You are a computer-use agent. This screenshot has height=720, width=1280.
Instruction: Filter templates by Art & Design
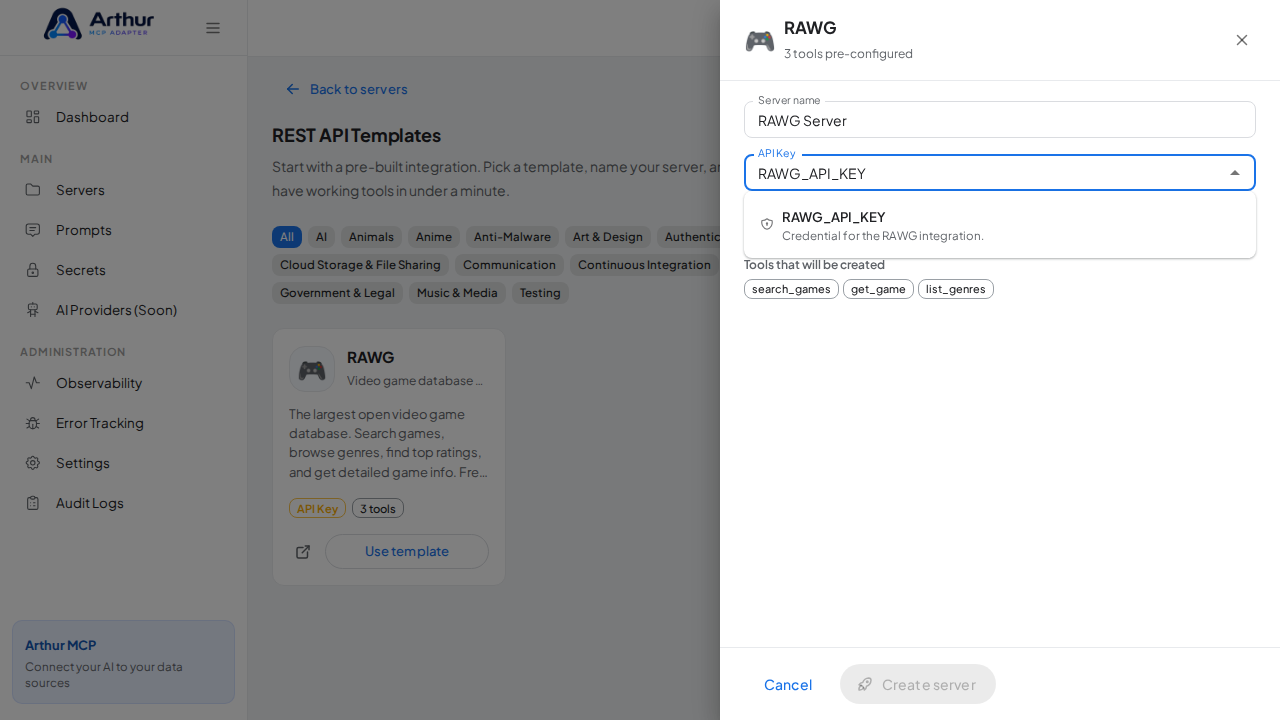coord(608,237)
